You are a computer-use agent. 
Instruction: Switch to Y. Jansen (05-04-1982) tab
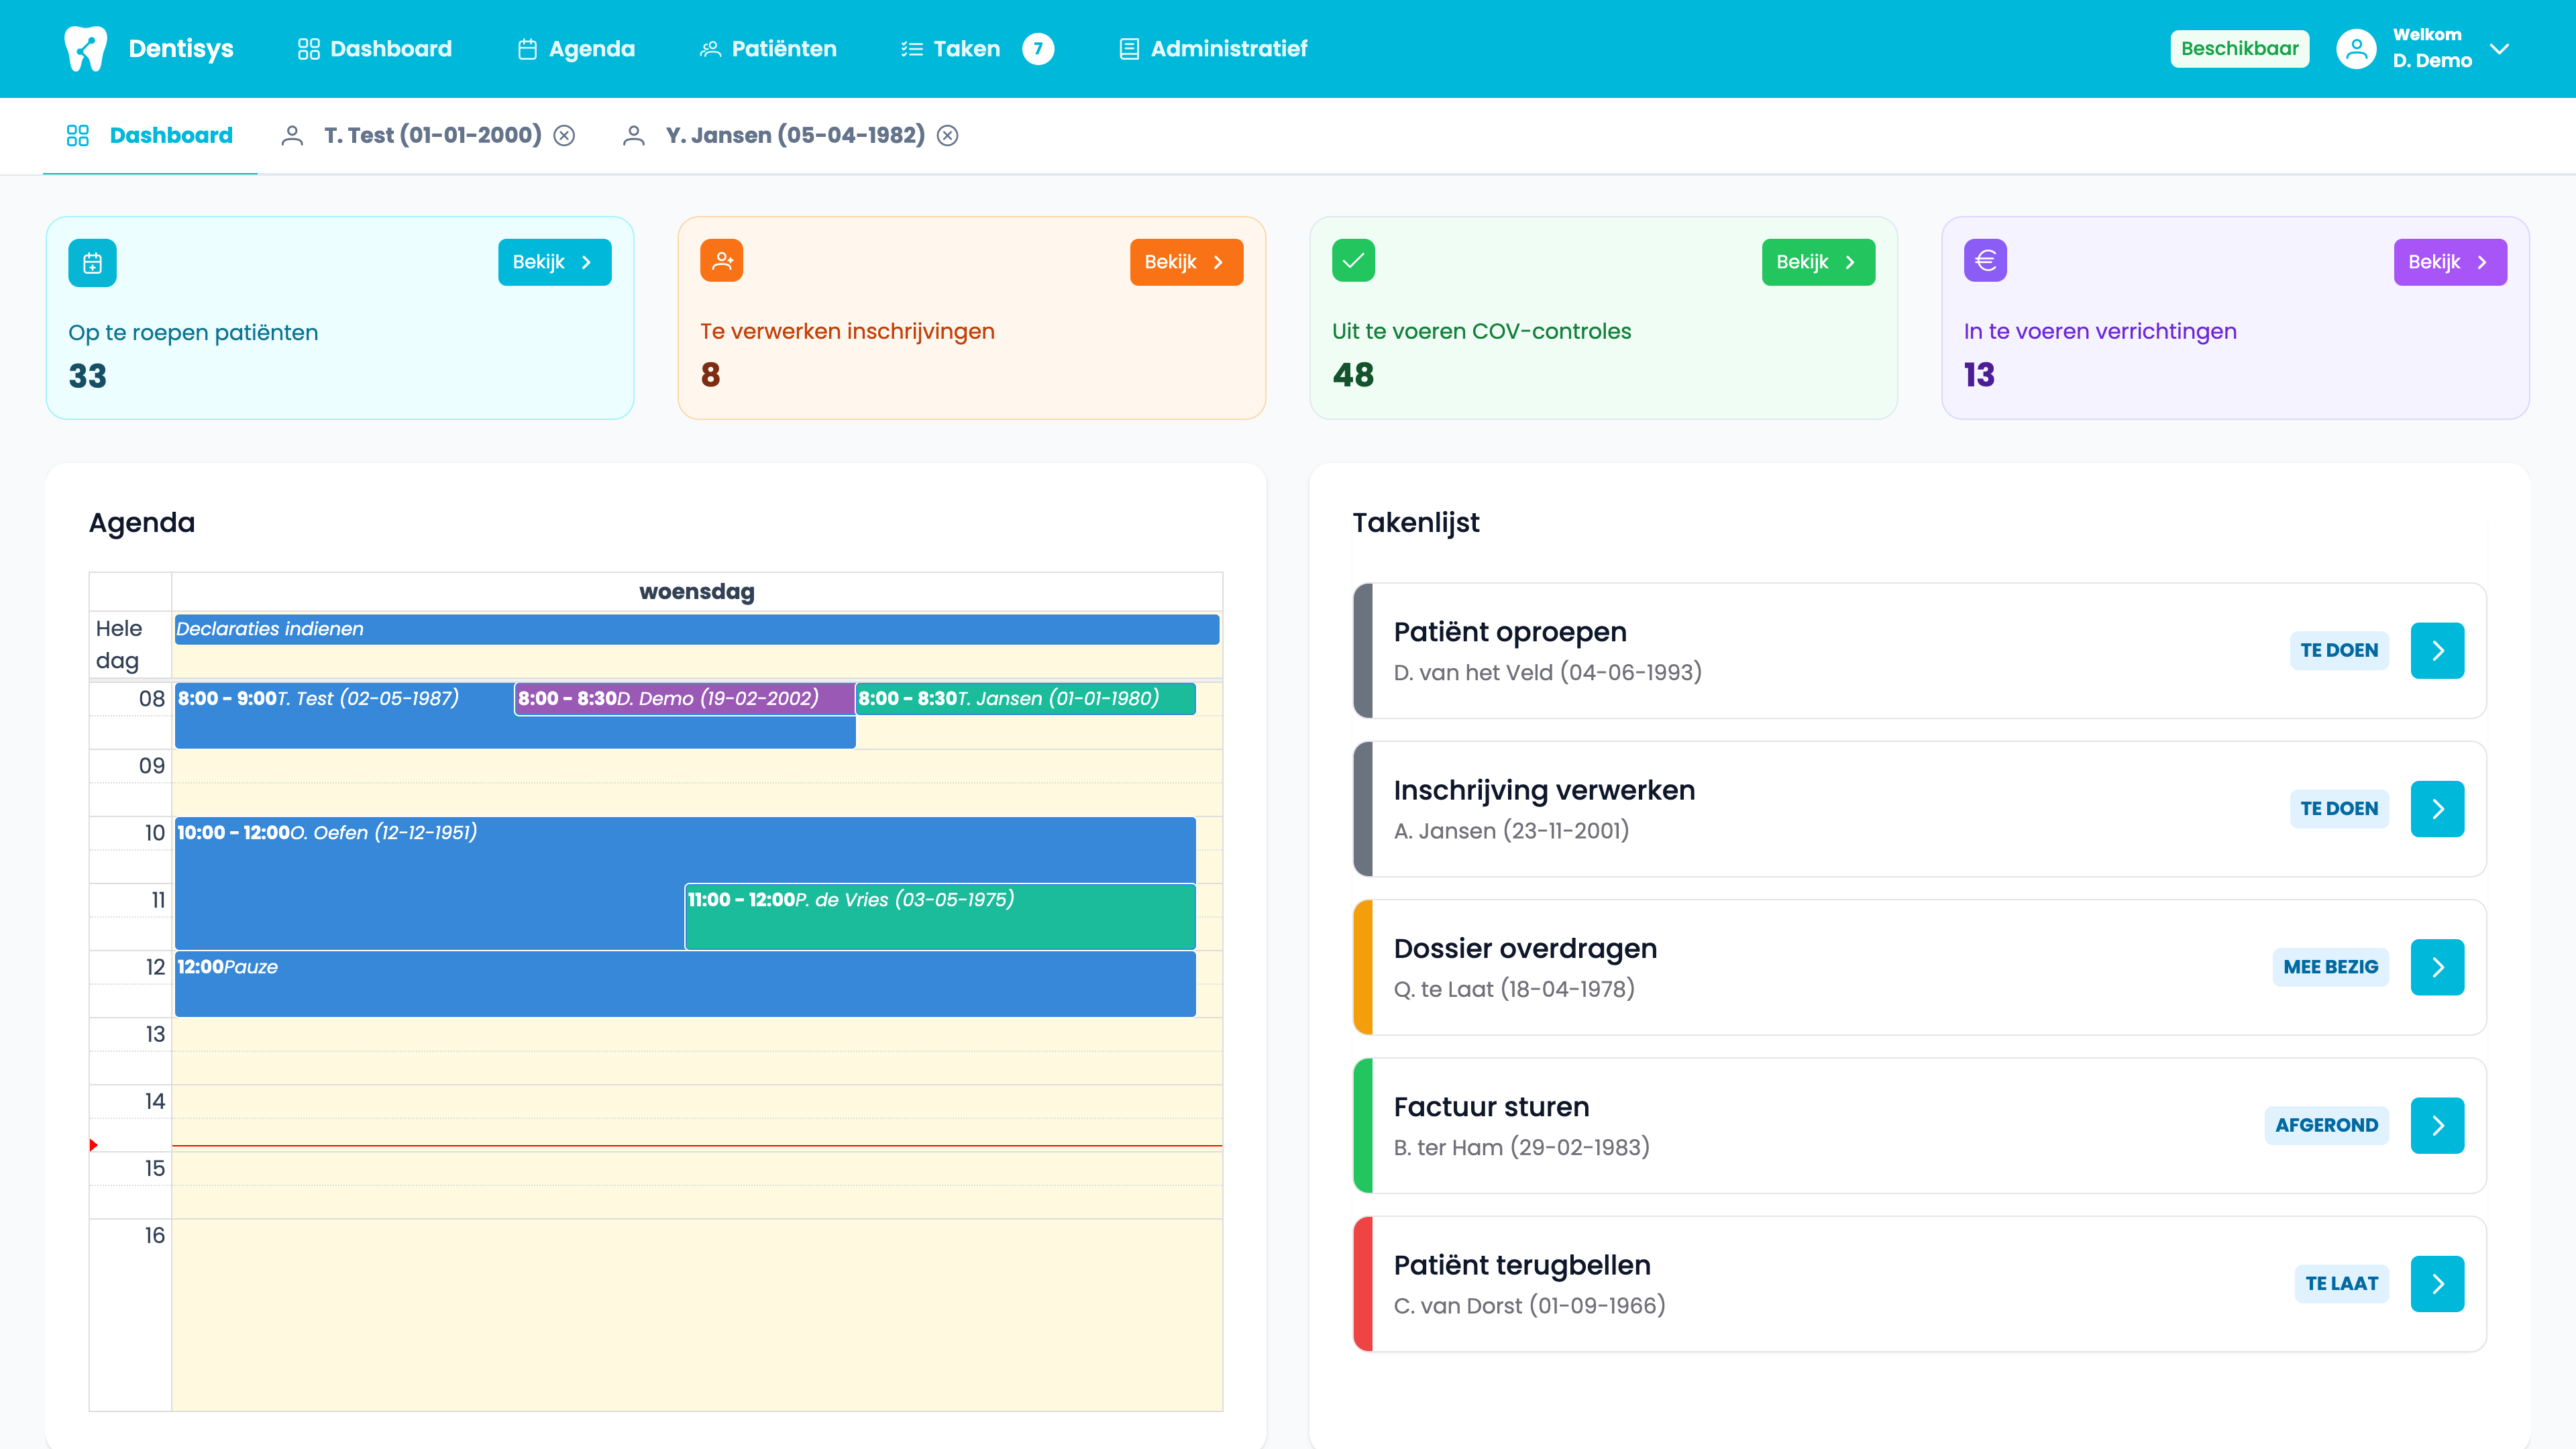point(795,135)
